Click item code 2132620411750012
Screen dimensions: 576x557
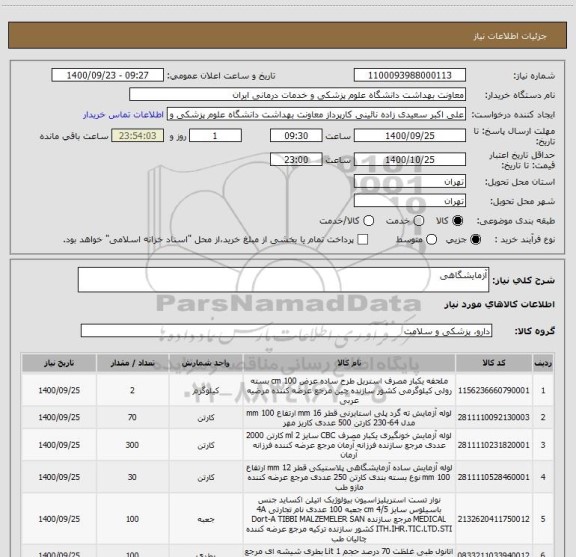(x=494, y=519)
